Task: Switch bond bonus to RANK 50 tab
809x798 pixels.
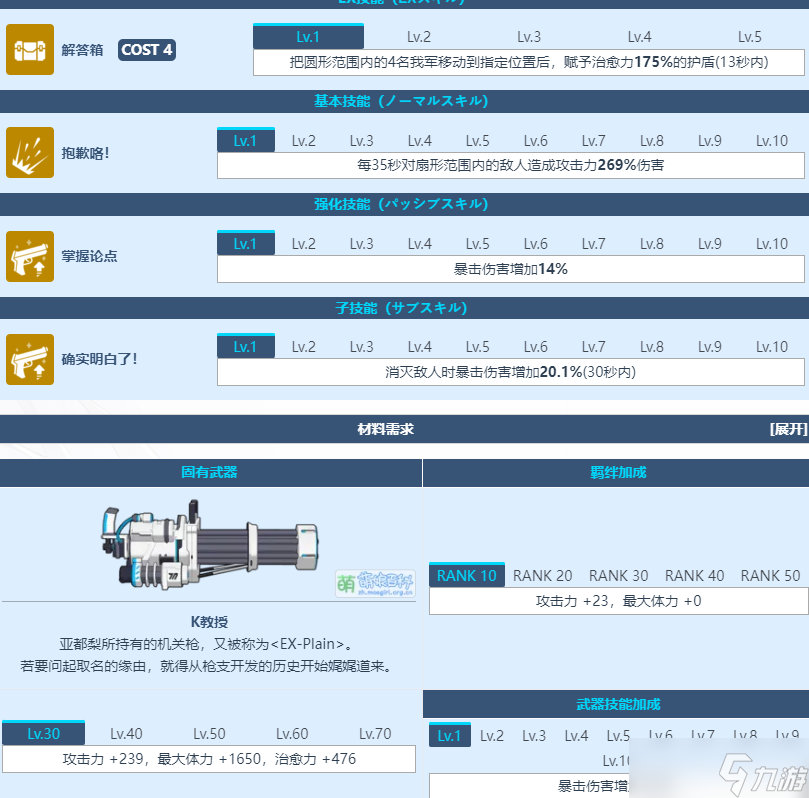Action: click(x=770, y=575)
